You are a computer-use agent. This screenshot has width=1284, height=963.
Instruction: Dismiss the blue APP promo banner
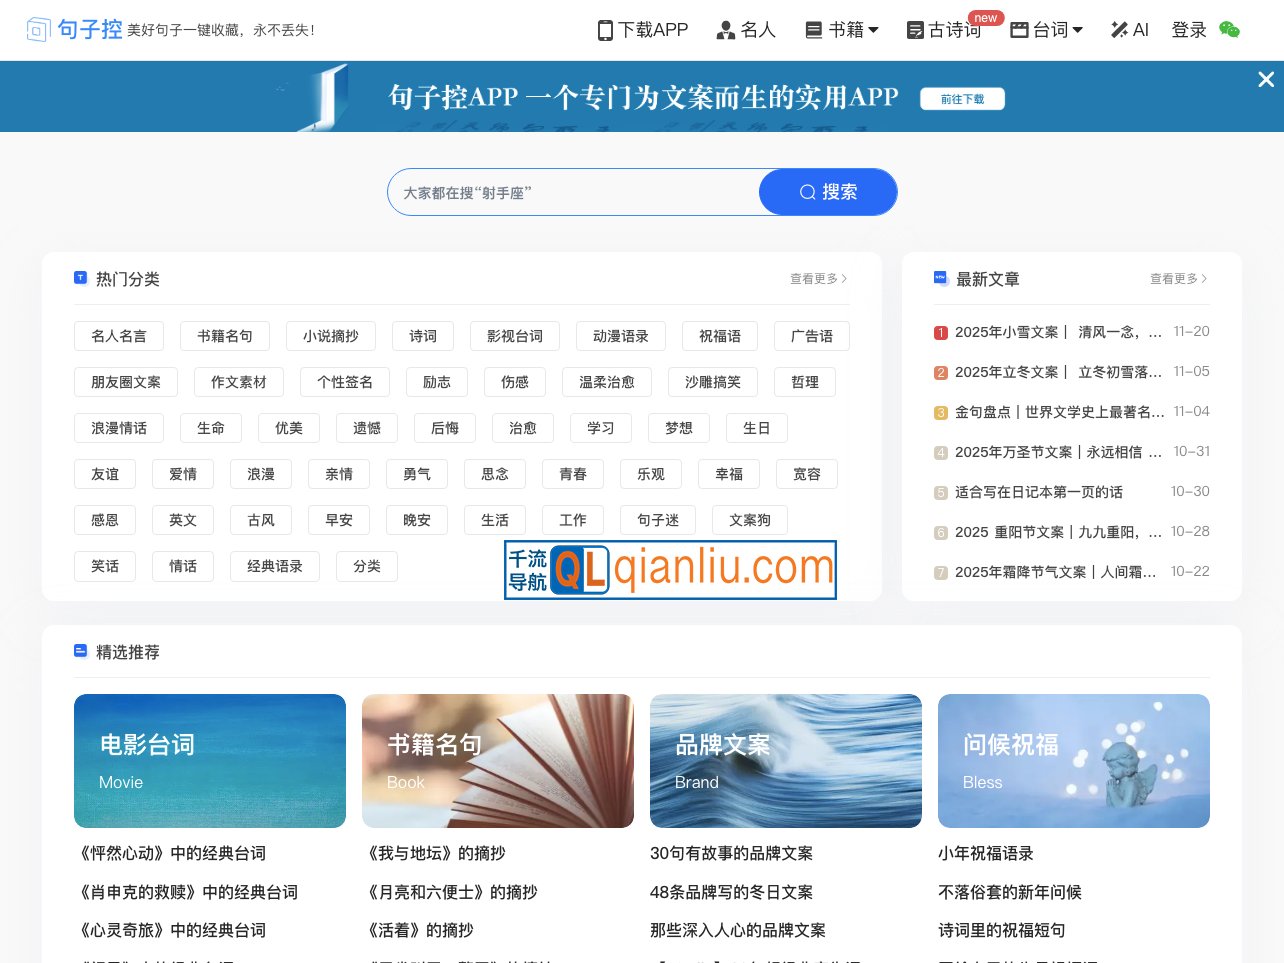[1267, 79]
